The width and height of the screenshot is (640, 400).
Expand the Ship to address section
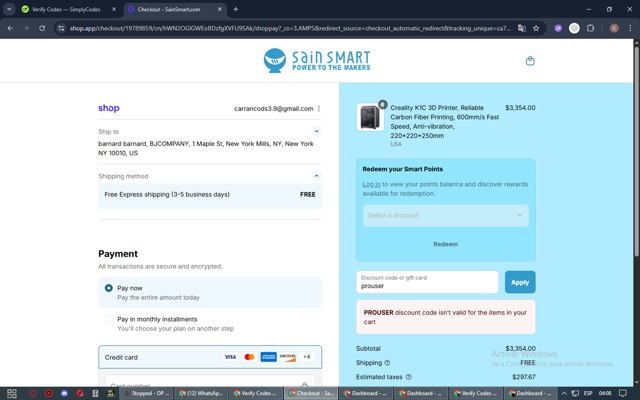316,131
